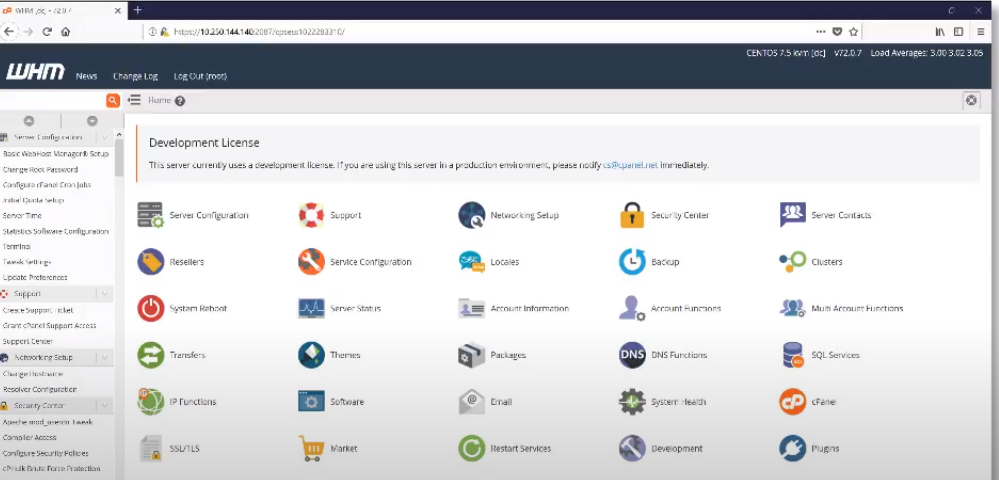
Task: Open the Email envelope icon
Action: [x=471, y=402]
